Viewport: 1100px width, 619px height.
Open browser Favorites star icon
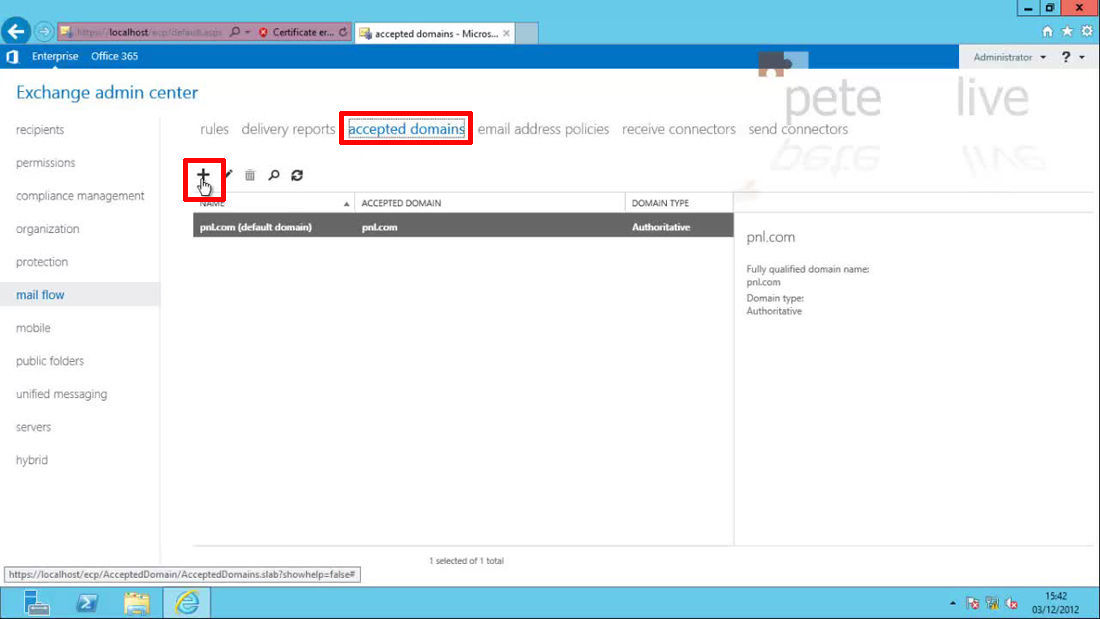[1067, 32]
